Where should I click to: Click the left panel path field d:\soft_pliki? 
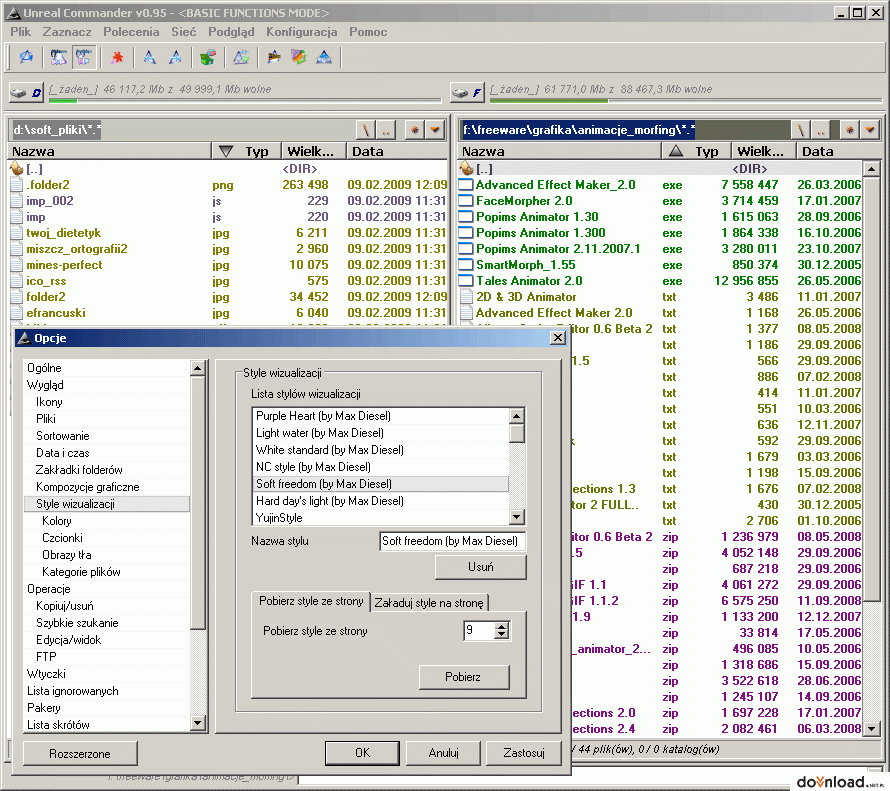coord(183,131)
